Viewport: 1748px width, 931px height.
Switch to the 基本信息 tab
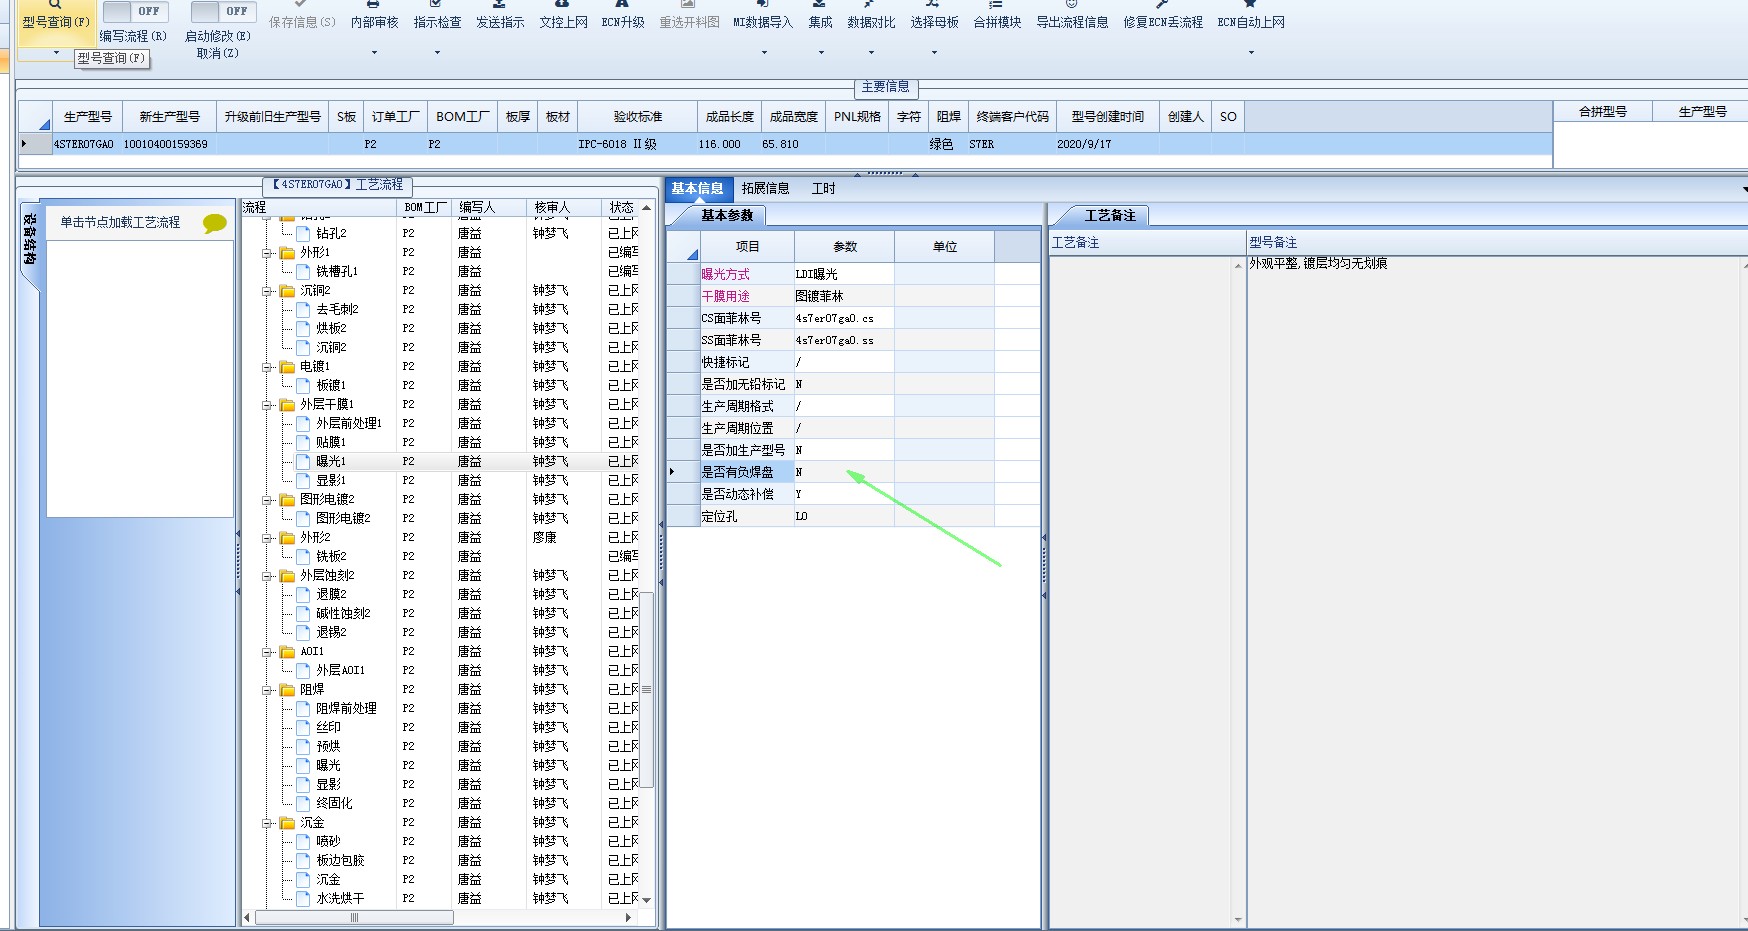(x=698, y=188)
